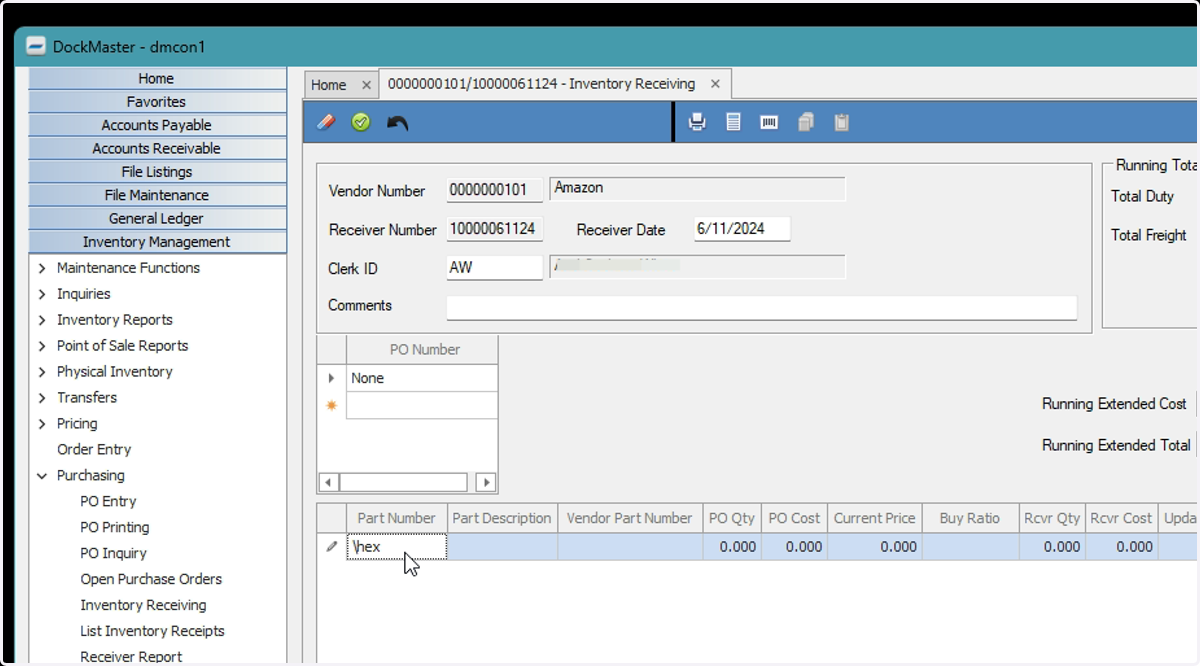Click the eraser icon in the toolbar
Viewport: 1200px width, 666px height.
click(x=326, y=122)
